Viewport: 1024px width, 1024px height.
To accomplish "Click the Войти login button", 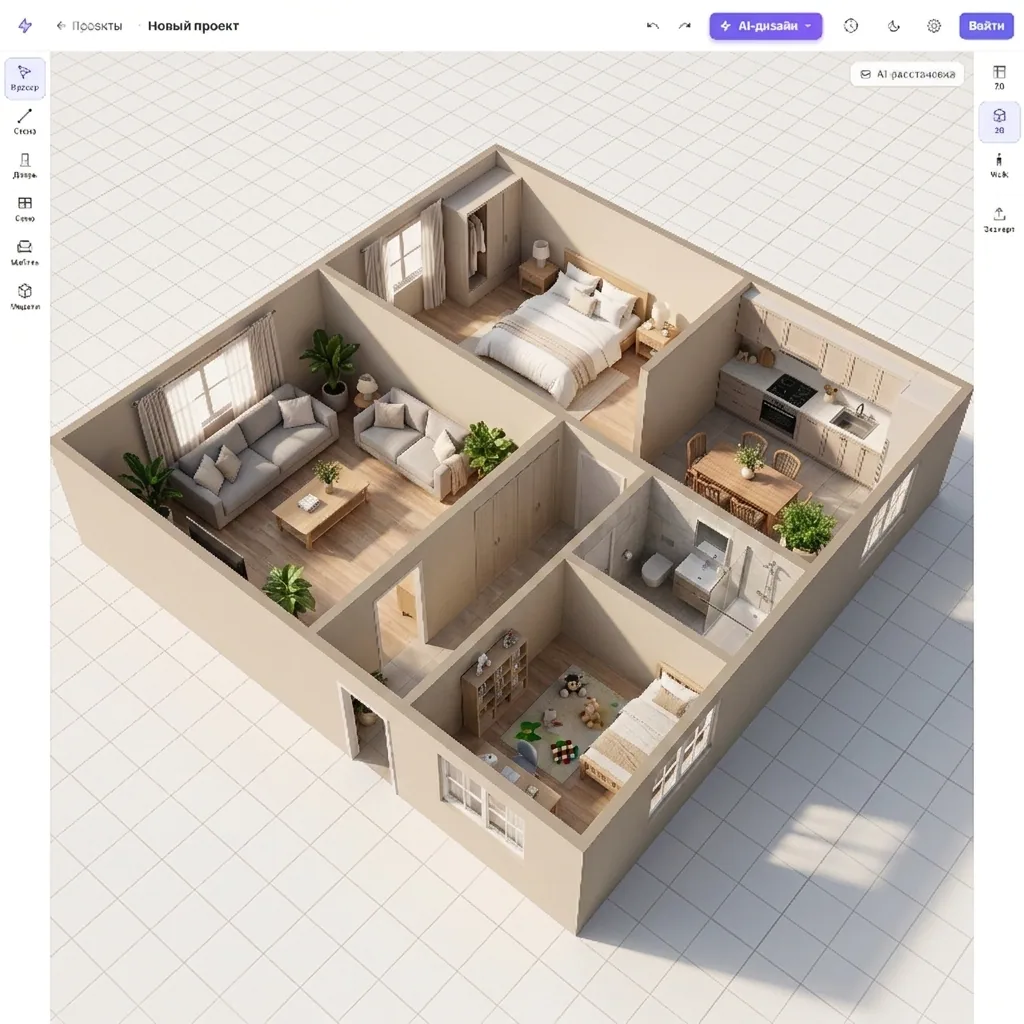I will point(986,26).
